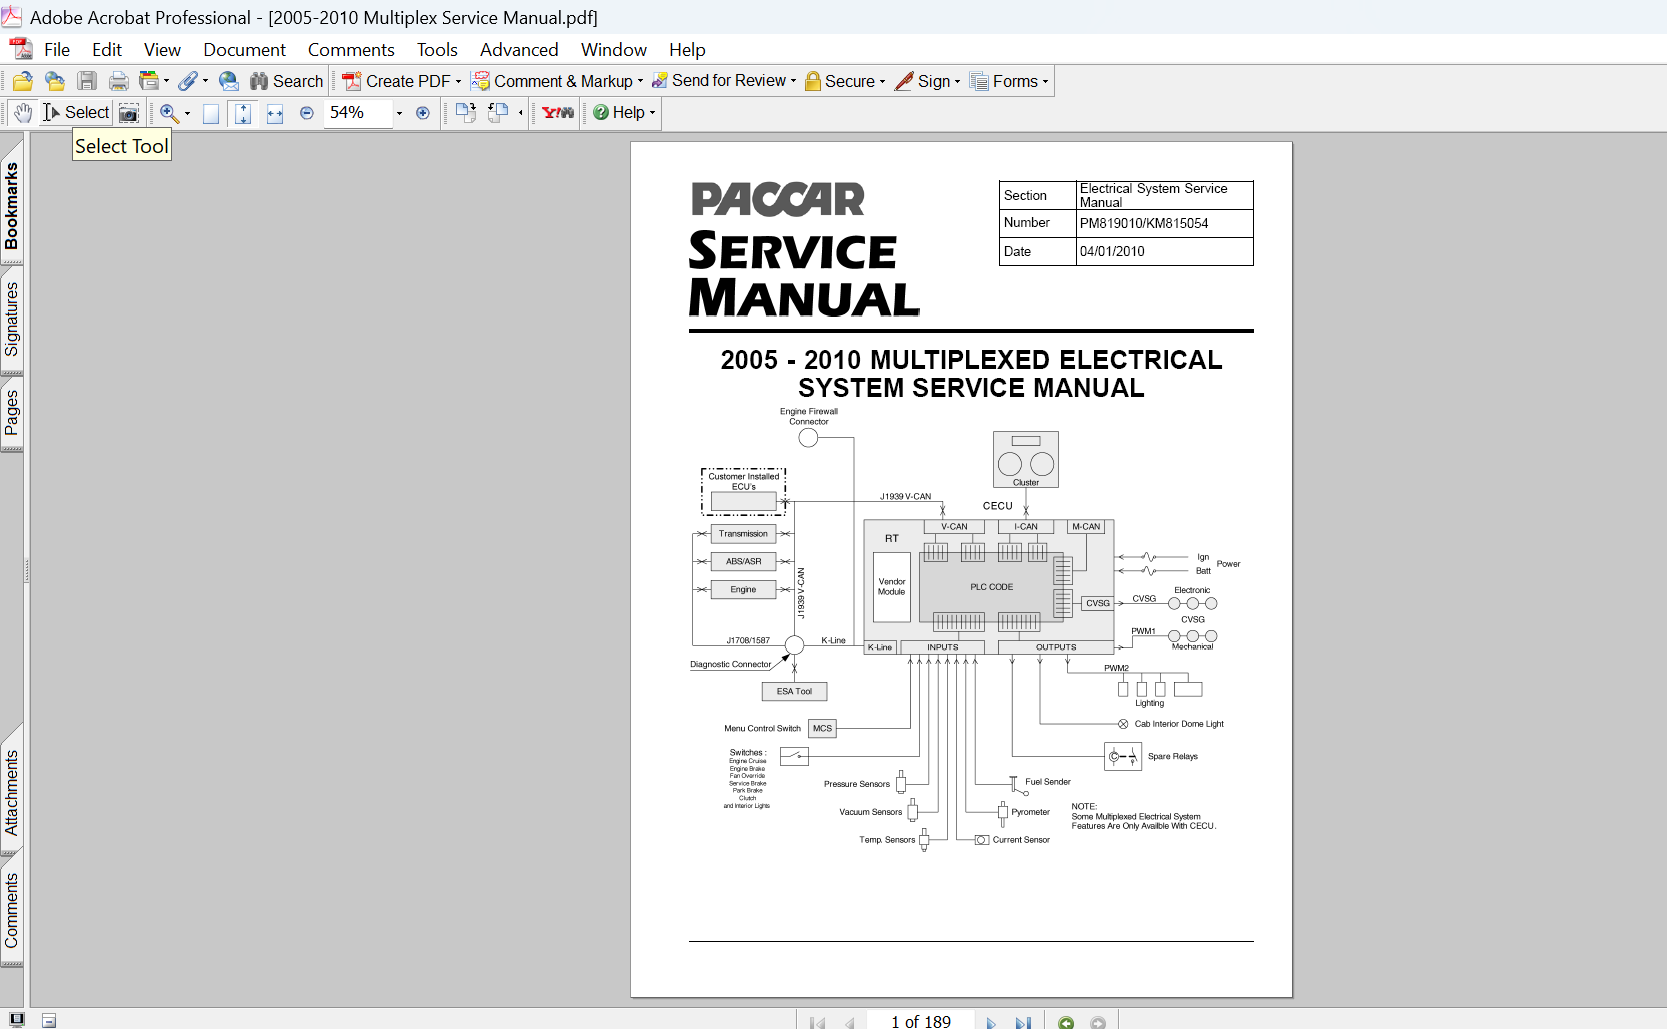Open the Comment & Markup dropdown
The width and height of the screenshot is (1667, 1029).
tap(640, 82)
